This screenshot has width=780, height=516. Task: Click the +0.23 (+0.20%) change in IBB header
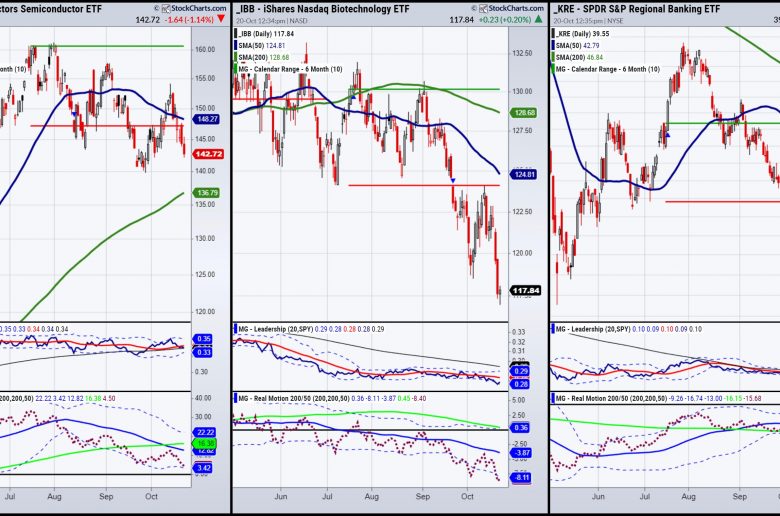505,20
